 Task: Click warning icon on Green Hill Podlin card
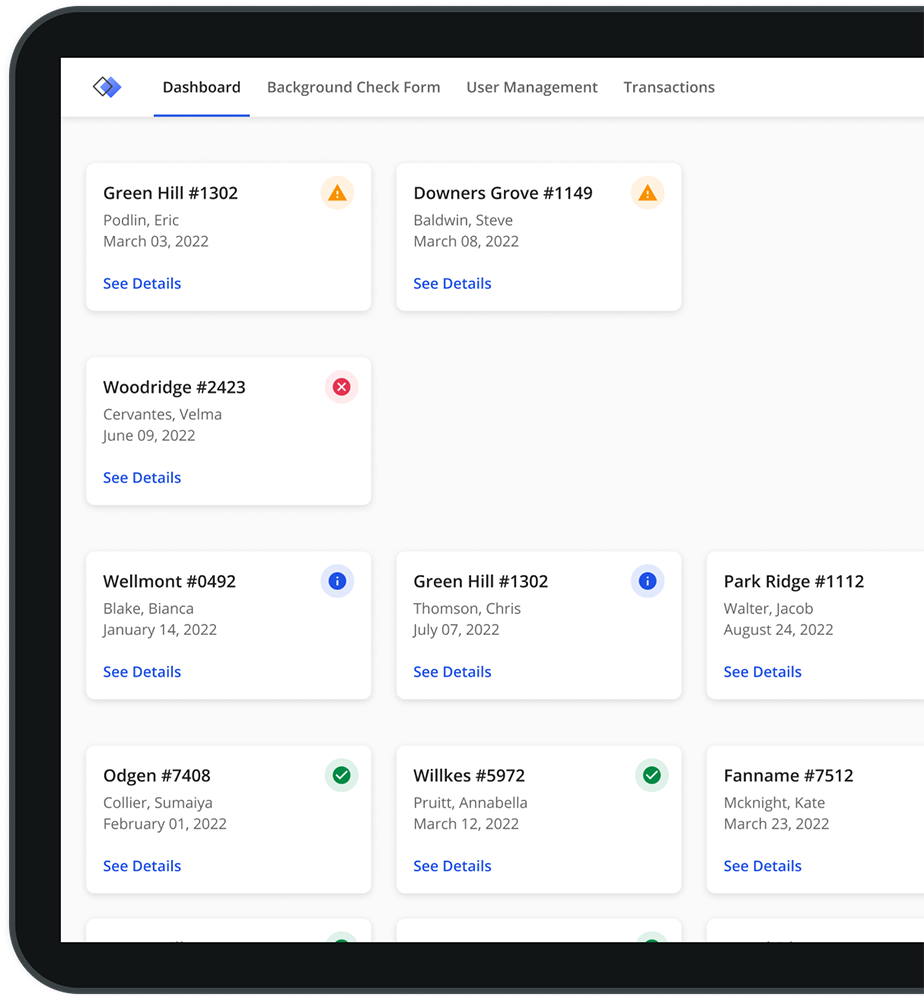[337, 193]
